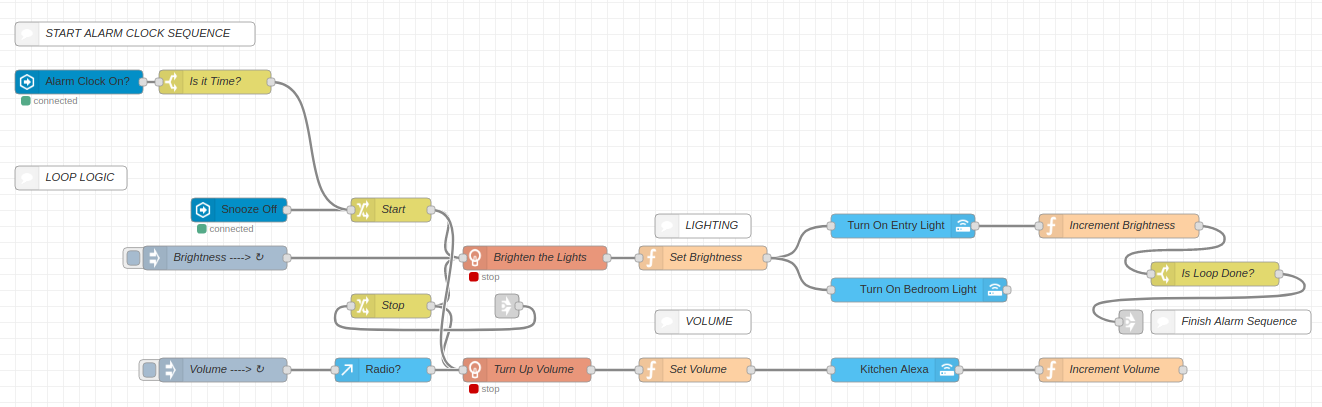
Task: Click the function icon on Set Brightness
Action: pos(652,258)
